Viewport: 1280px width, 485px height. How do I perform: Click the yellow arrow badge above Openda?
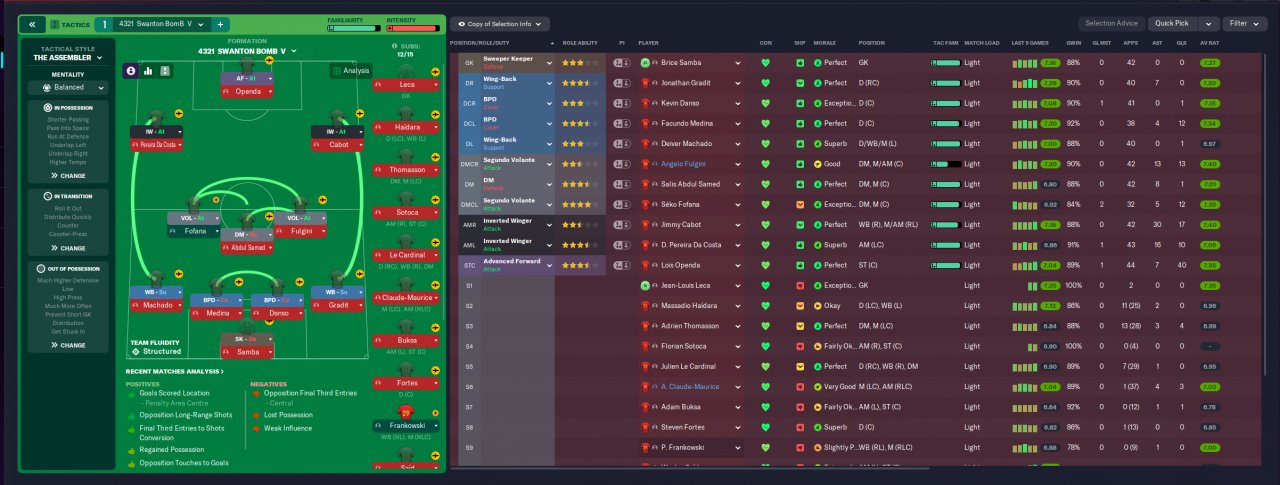[x=270, y=60]
